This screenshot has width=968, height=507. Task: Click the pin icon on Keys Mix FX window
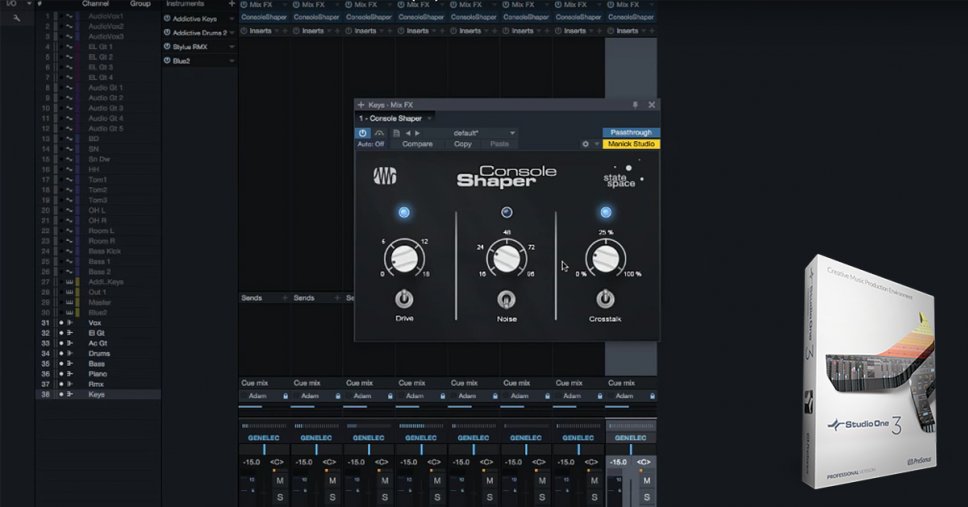634,104
